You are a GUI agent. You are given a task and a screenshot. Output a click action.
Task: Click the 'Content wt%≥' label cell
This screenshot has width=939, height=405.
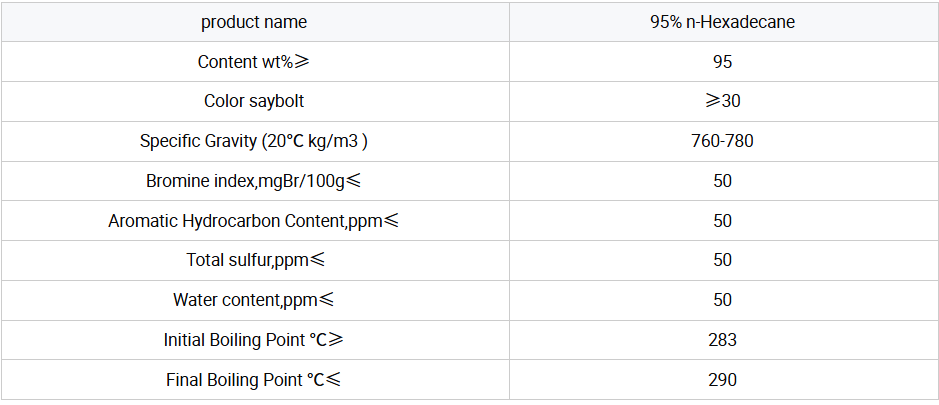[254, 62]
